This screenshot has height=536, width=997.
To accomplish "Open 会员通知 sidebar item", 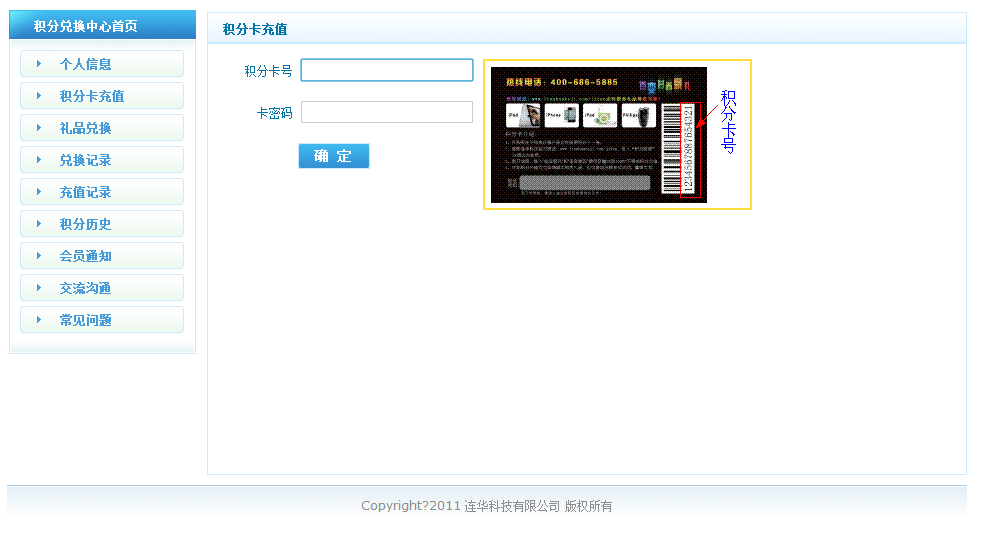I will click(102, 256).
